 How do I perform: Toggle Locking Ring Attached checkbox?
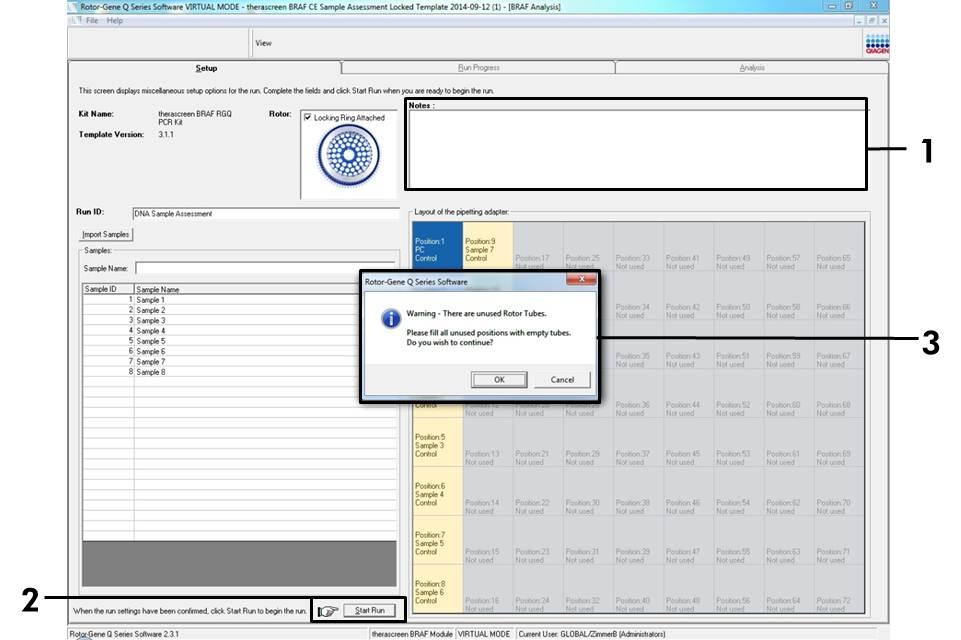tap(308, 117)
